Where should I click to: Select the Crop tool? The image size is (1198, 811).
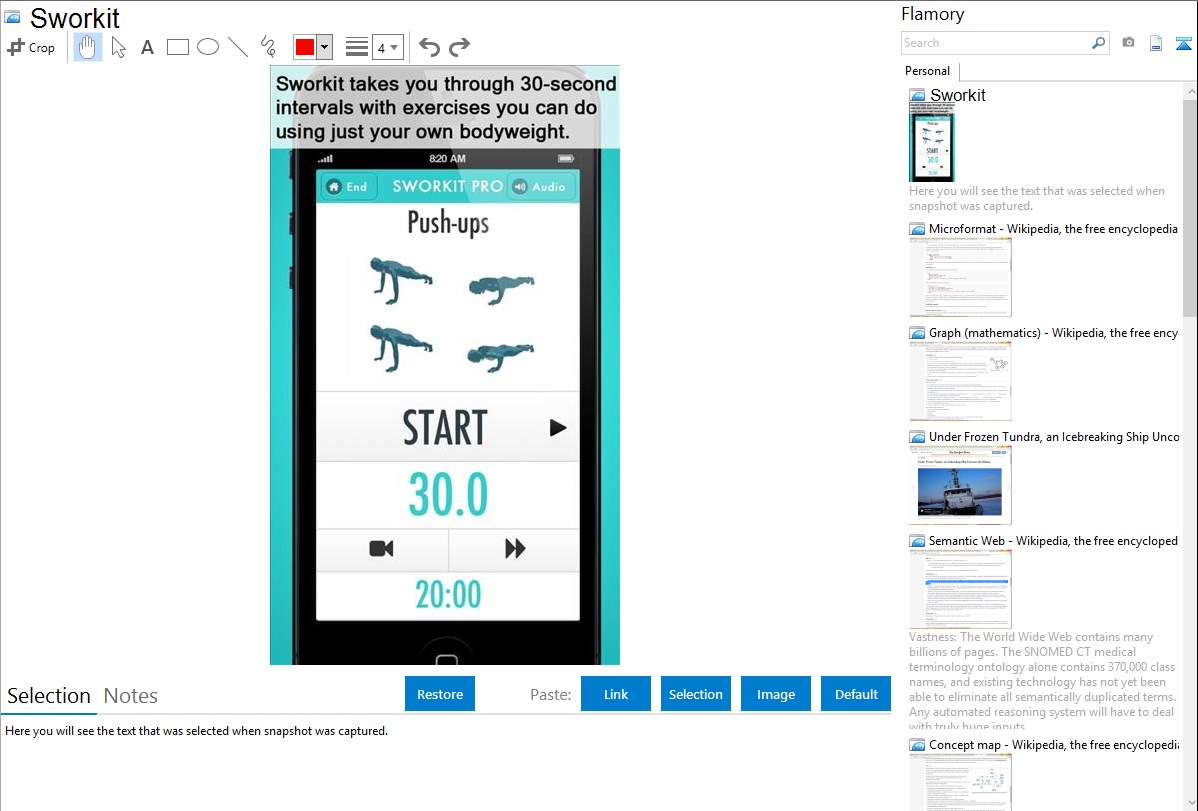click(x=31, y=47)
